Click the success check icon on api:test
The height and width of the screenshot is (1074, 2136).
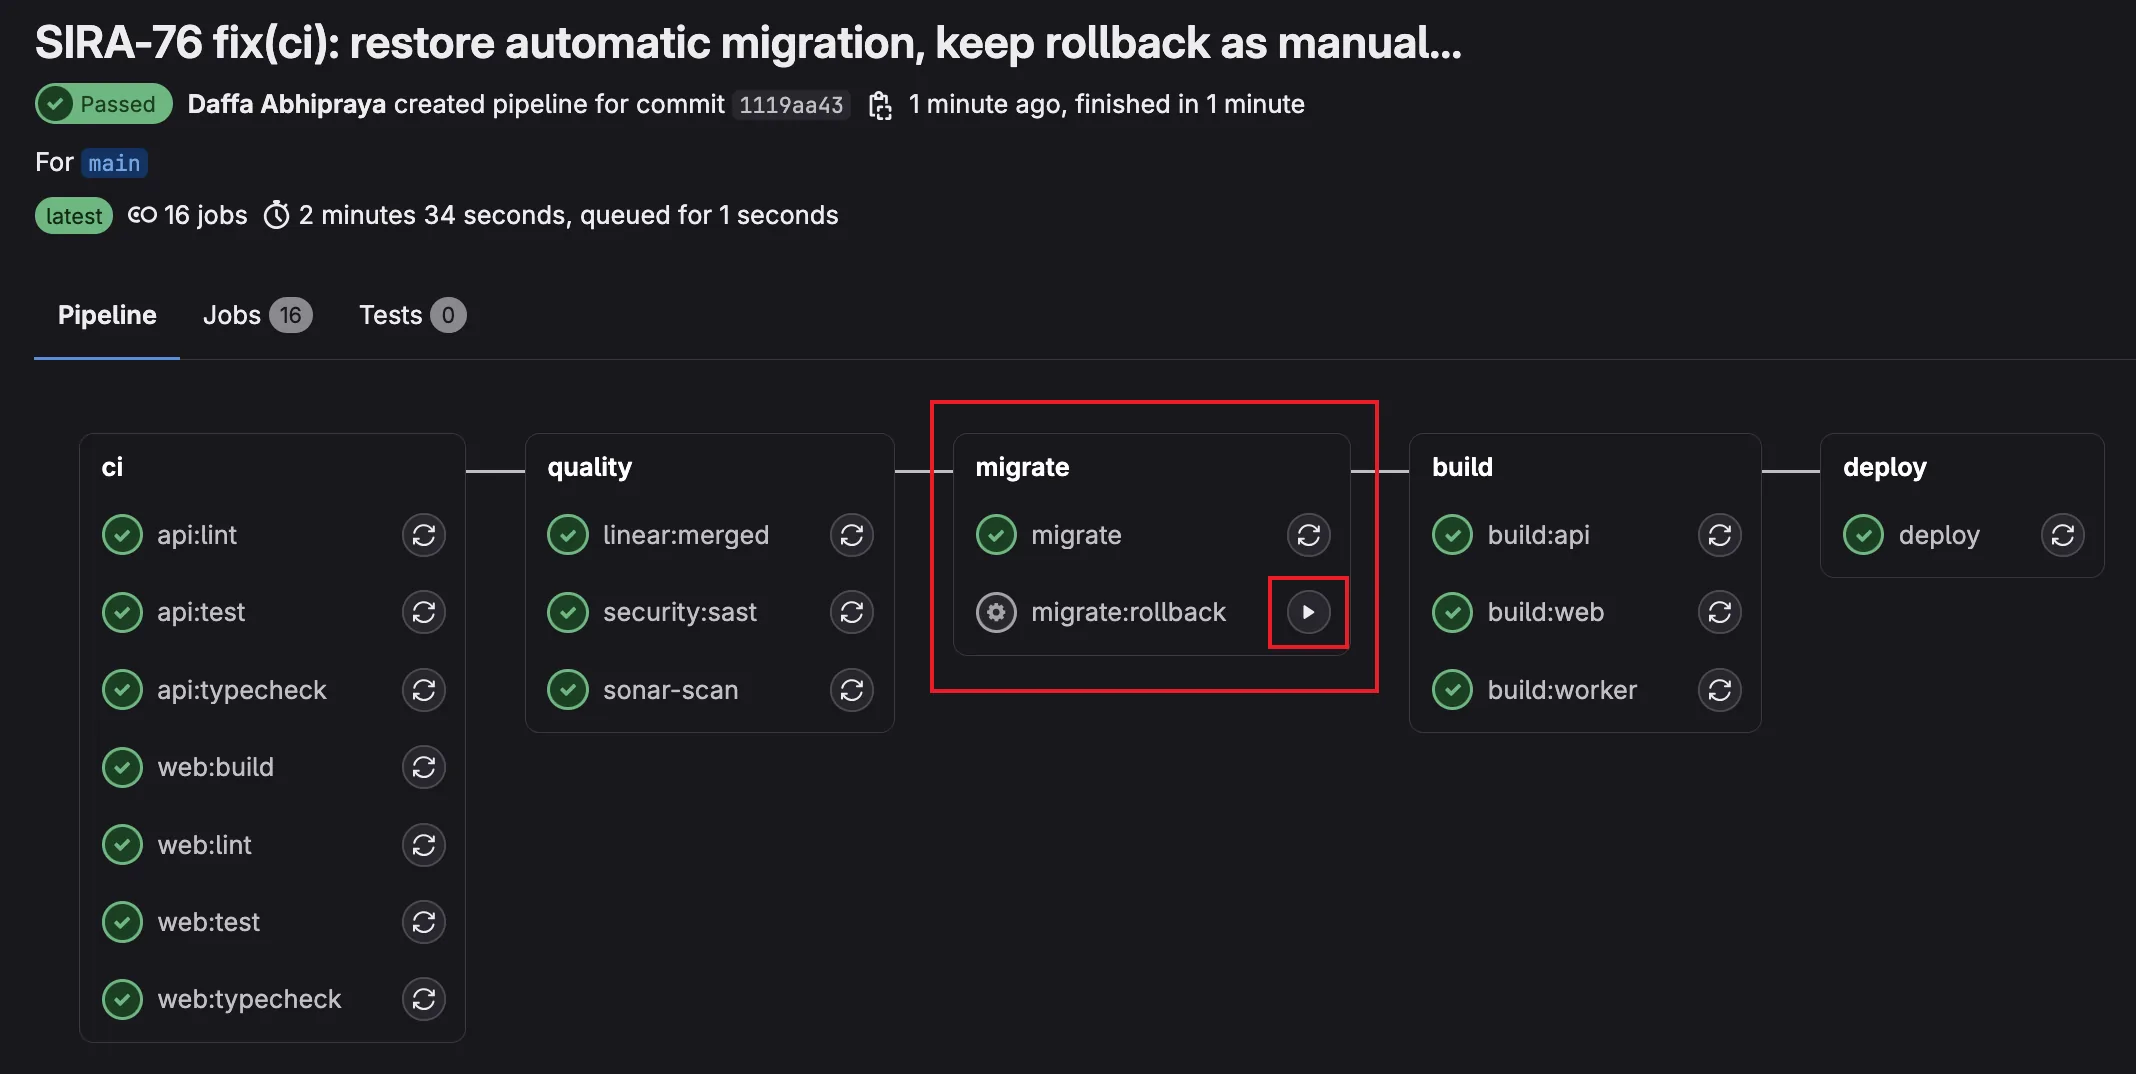tap(121, 612)
